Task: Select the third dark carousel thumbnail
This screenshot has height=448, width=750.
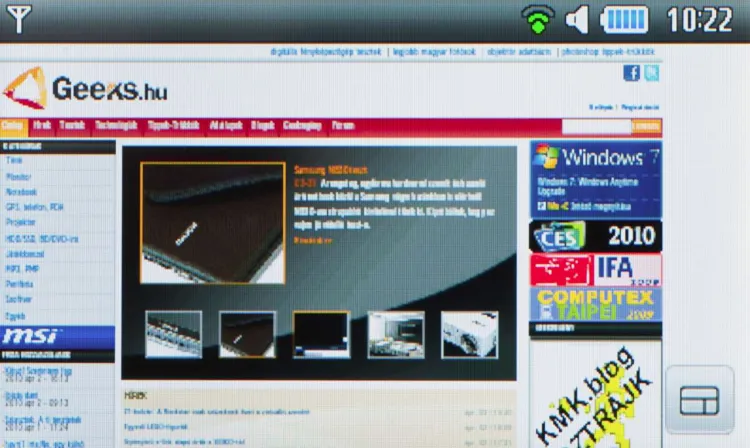Action: [x=321, y=334]
